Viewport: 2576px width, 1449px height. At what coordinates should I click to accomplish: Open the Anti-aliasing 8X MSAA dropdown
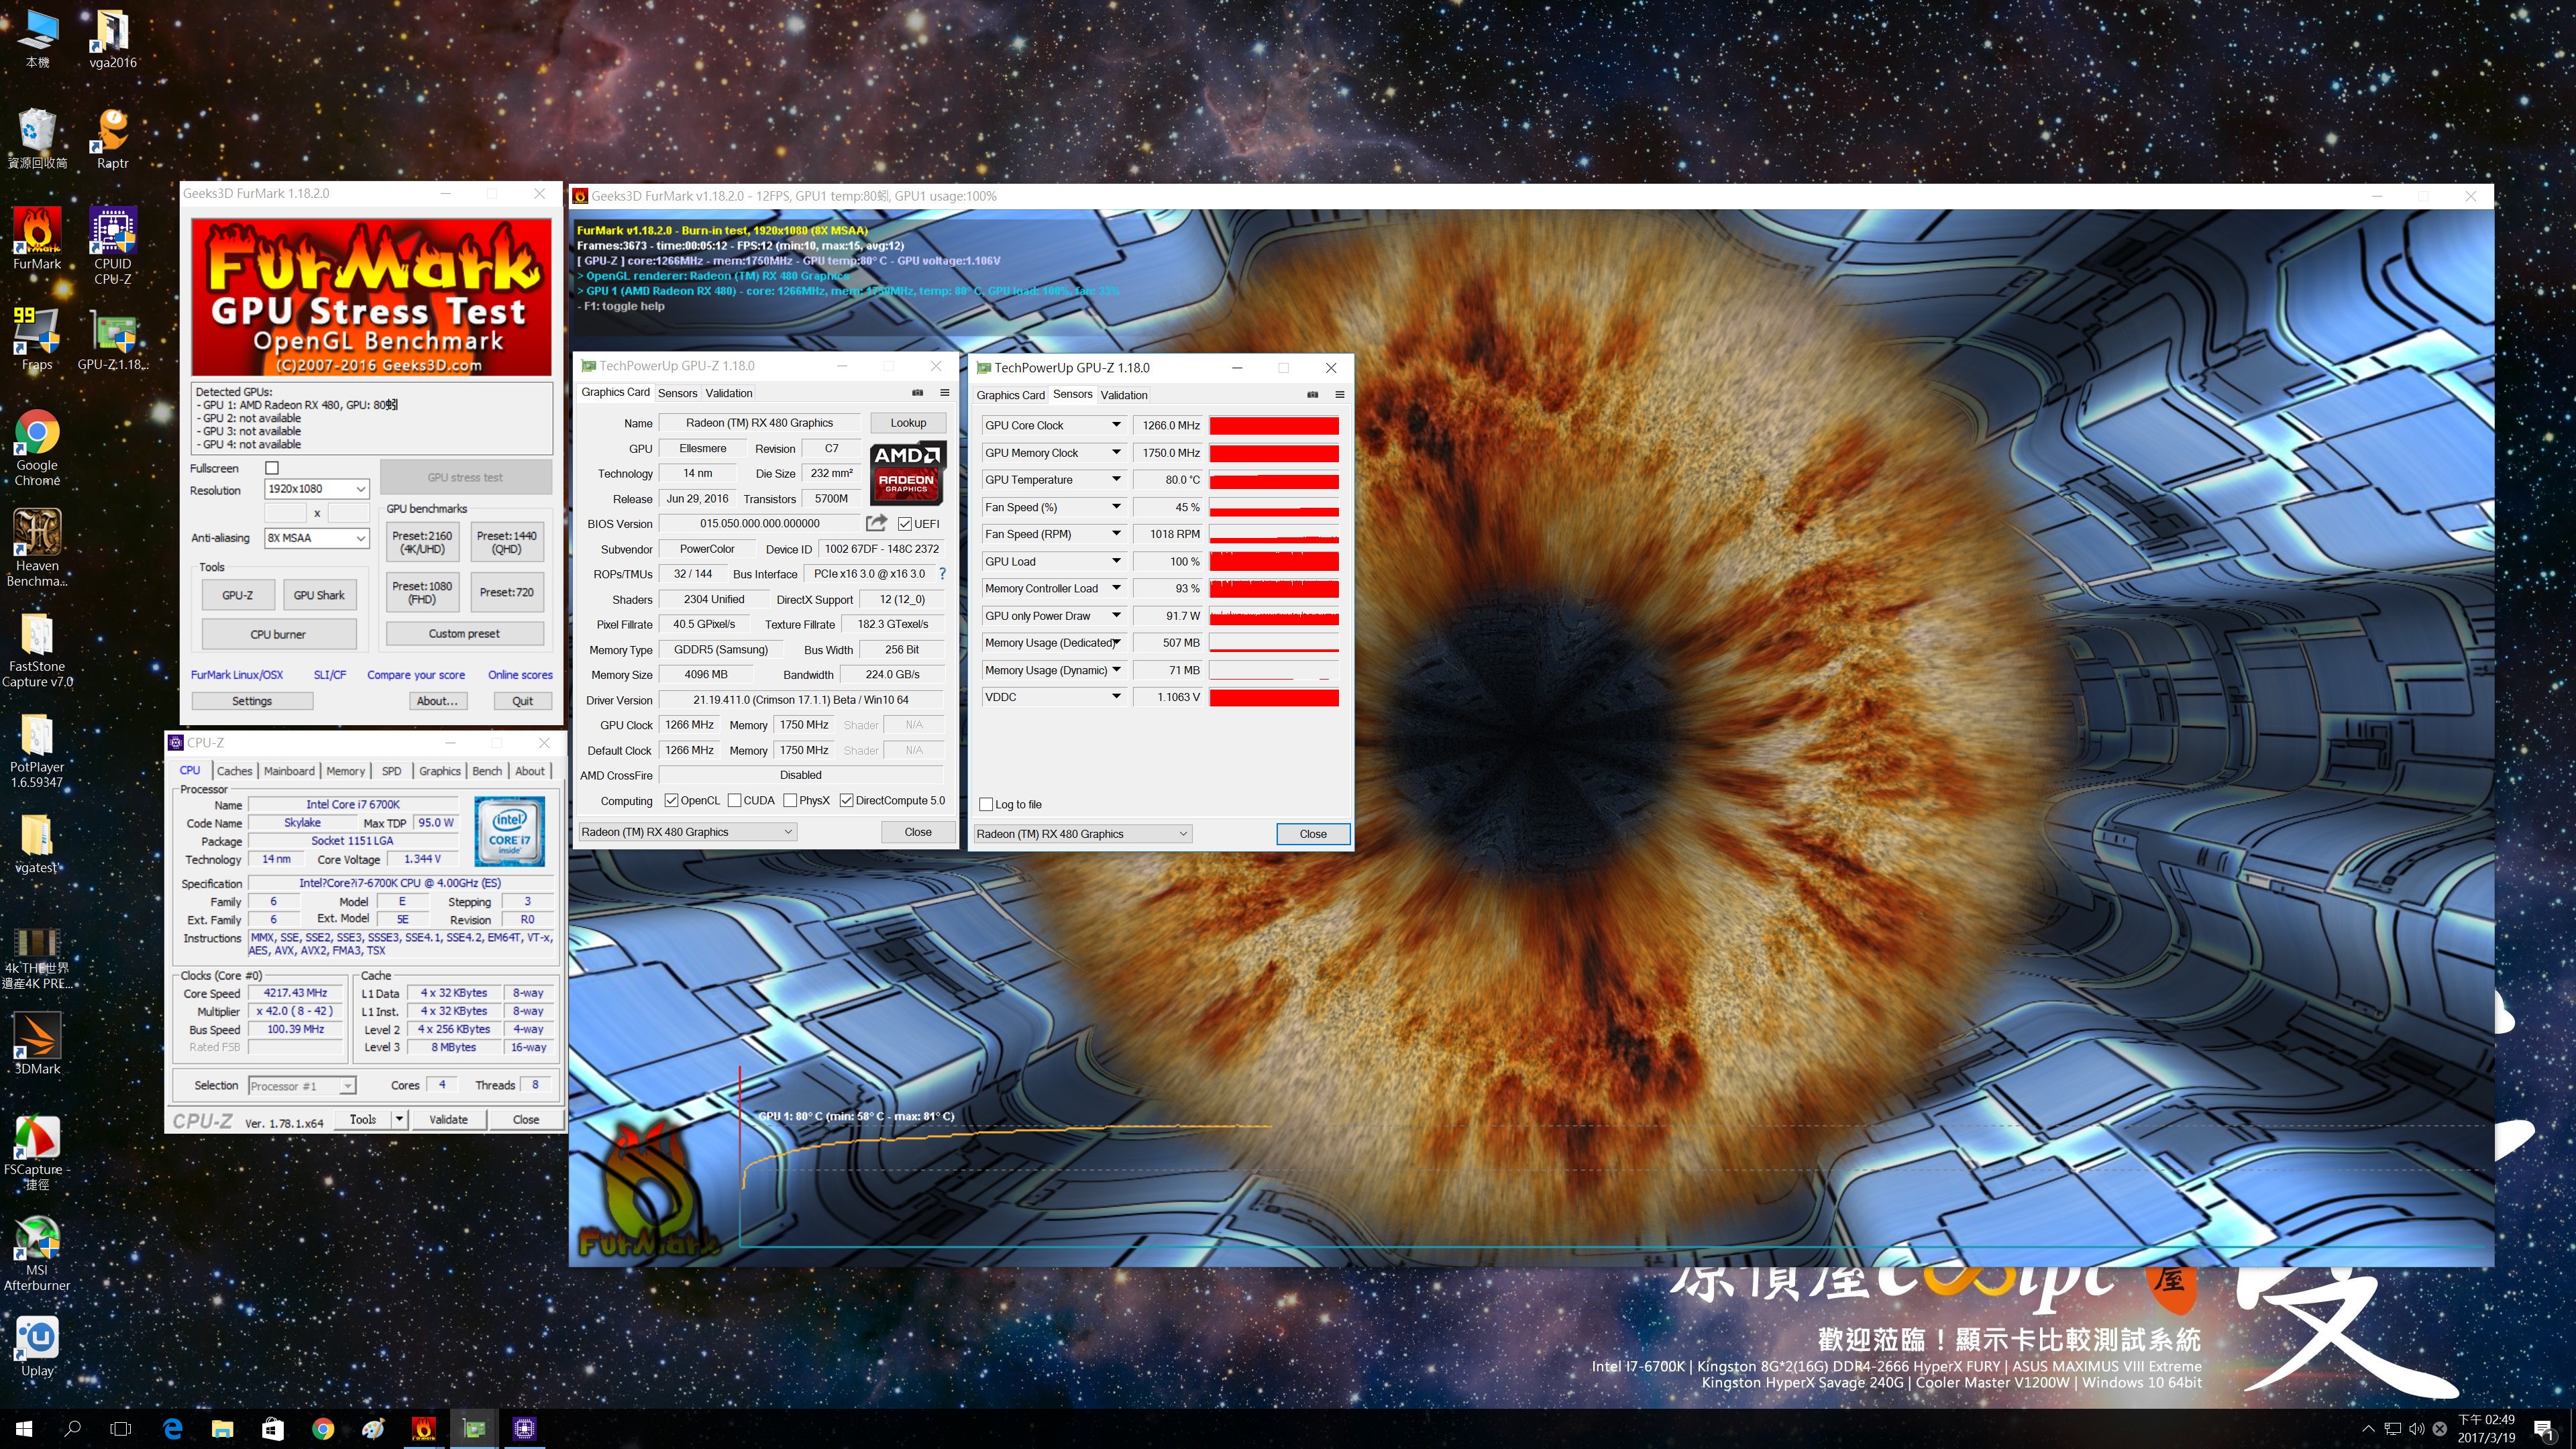[316, 538]
